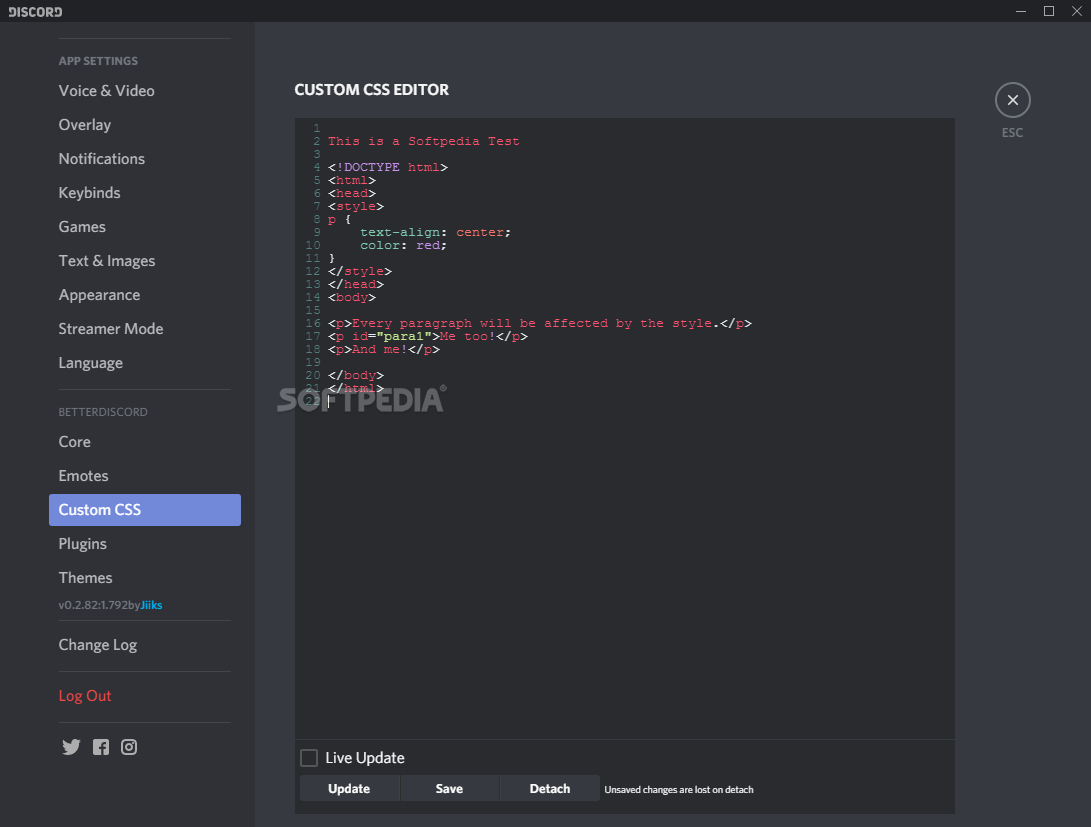Open Text & Images settings
Viewport: 1091px width, 827px height.
point(106,261)
